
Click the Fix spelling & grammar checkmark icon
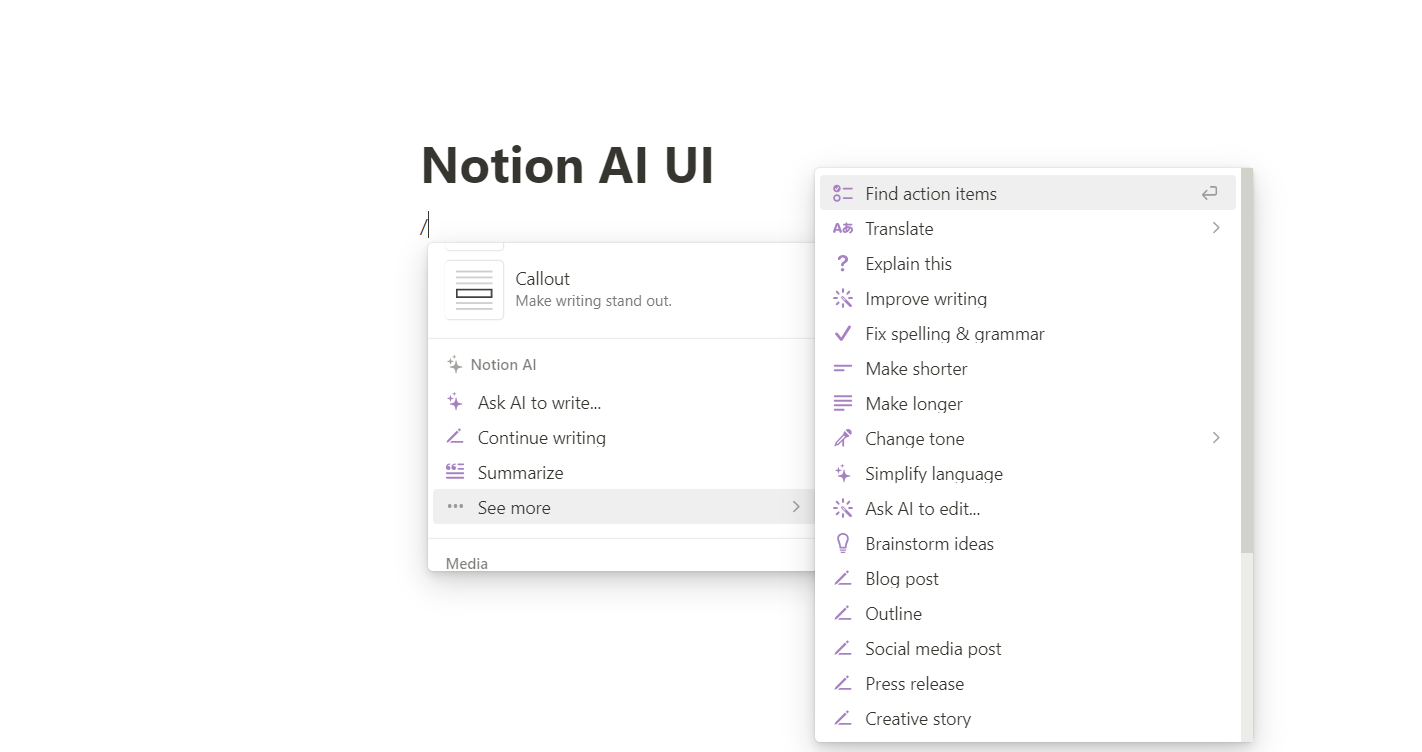(x=843, y=334)
